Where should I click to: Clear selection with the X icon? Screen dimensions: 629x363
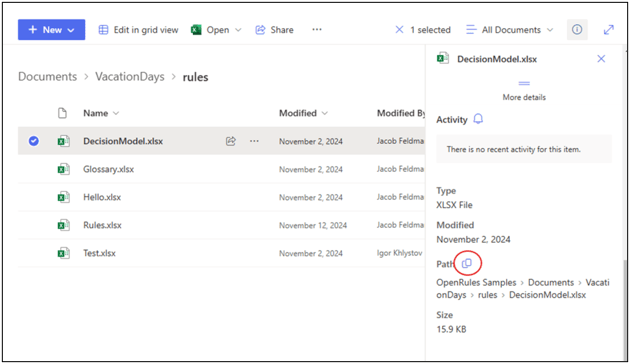(400, 30)
